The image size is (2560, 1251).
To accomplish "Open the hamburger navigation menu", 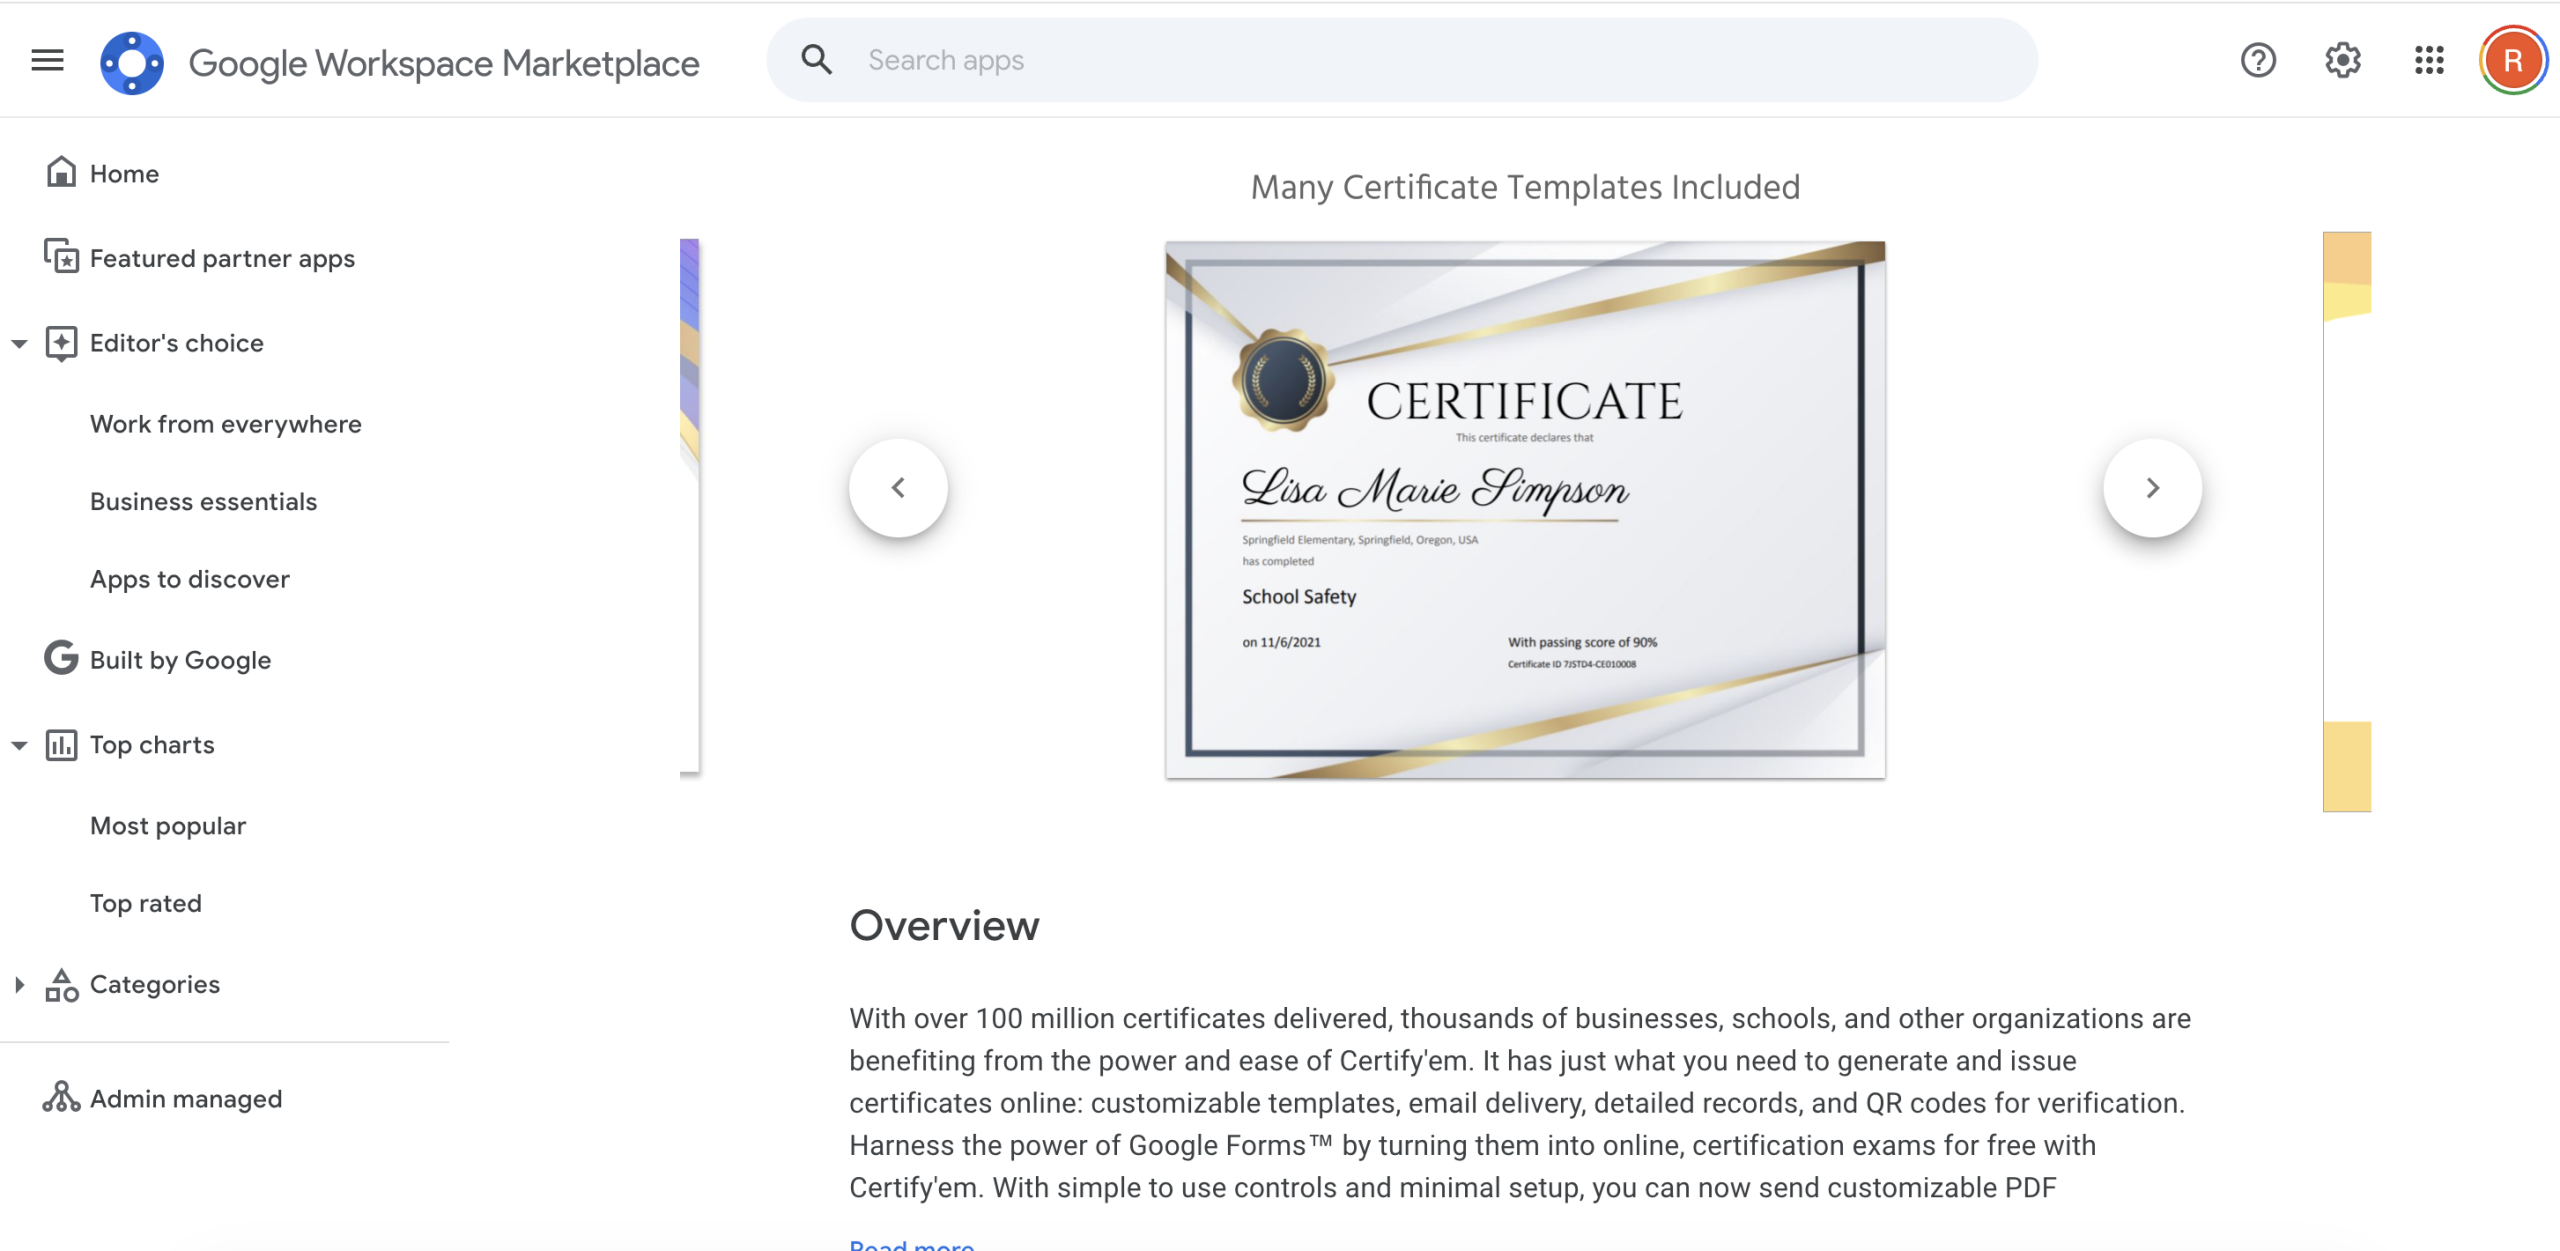I will point(47,60).
